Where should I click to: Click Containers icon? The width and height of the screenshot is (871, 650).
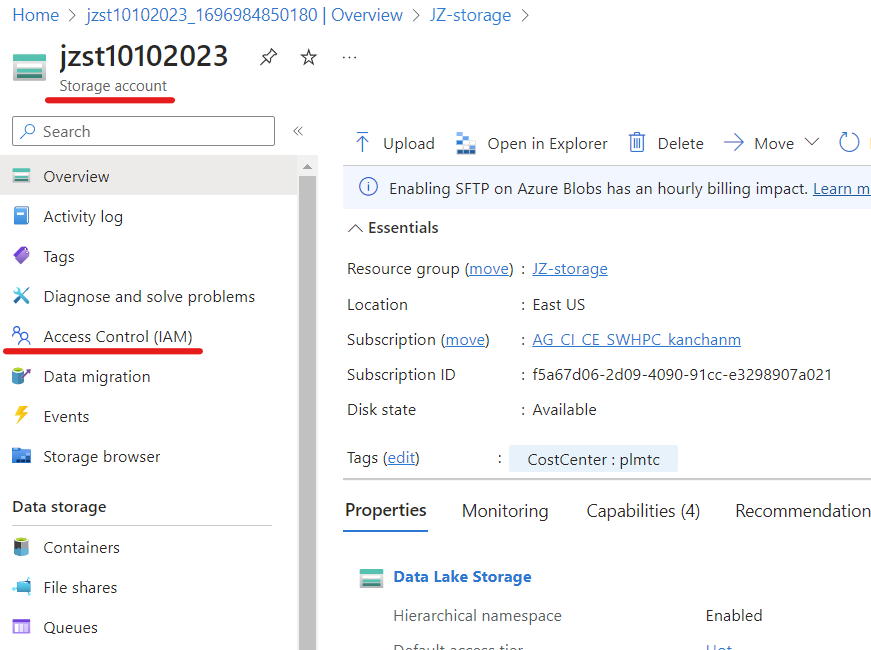click(x=21, y=547)
